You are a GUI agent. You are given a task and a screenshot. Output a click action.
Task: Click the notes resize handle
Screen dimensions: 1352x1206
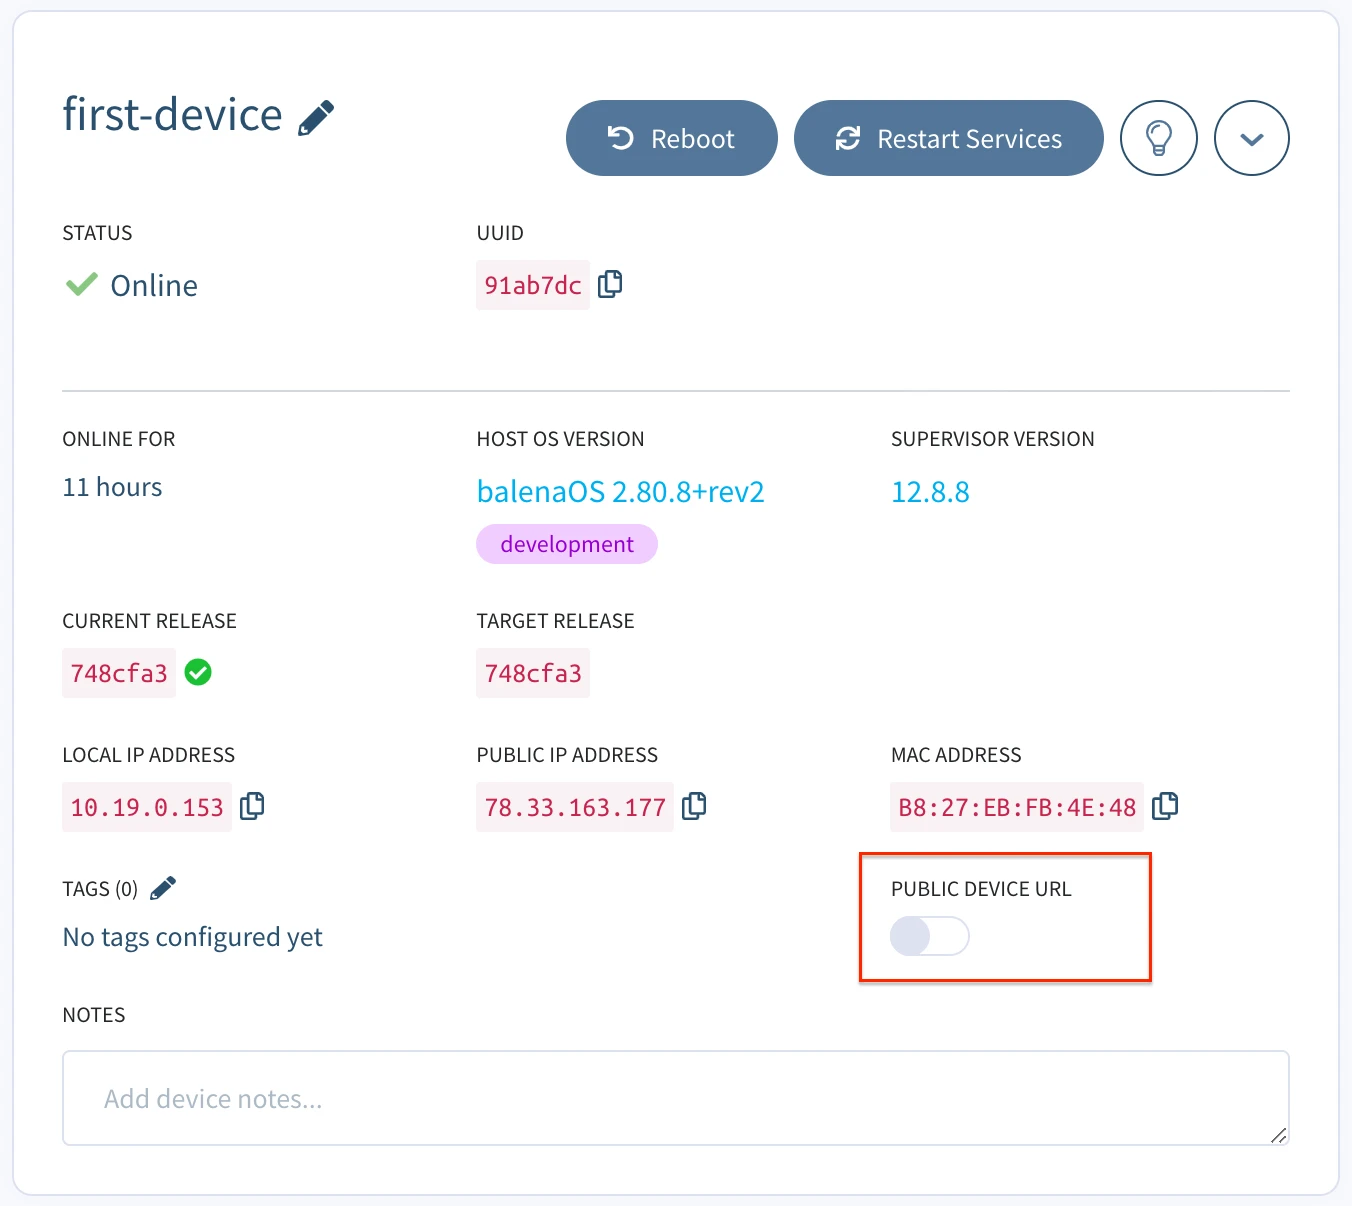[1278, 1135]
